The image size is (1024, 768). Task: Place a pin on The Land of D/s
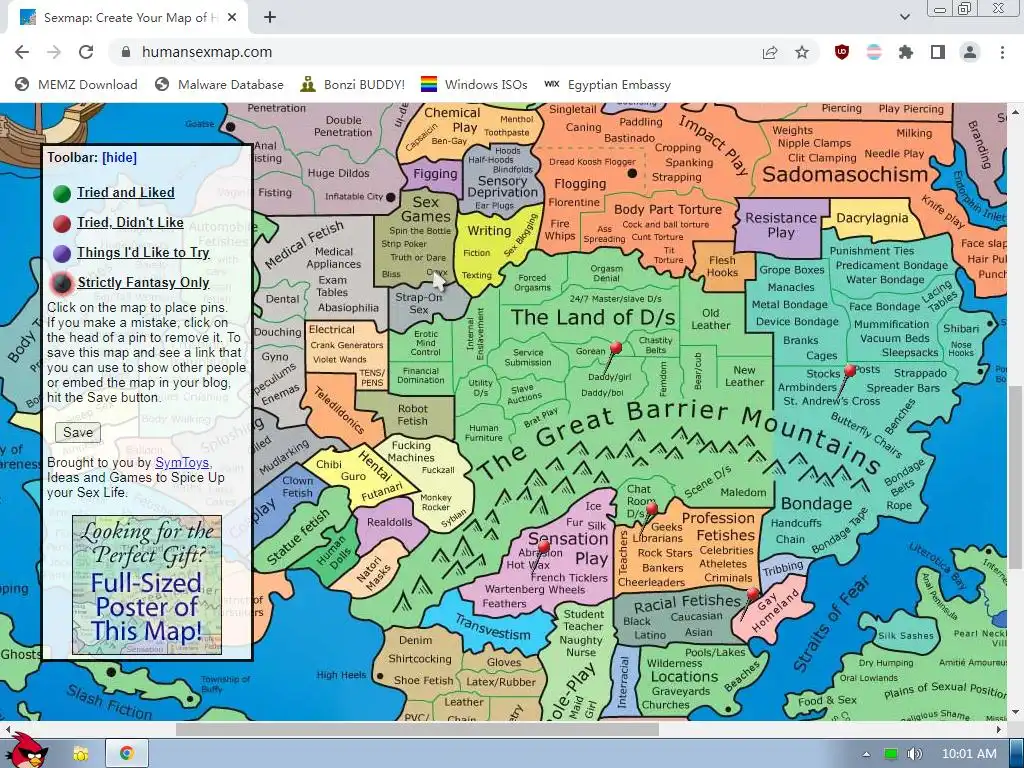[x=593, y=317]
